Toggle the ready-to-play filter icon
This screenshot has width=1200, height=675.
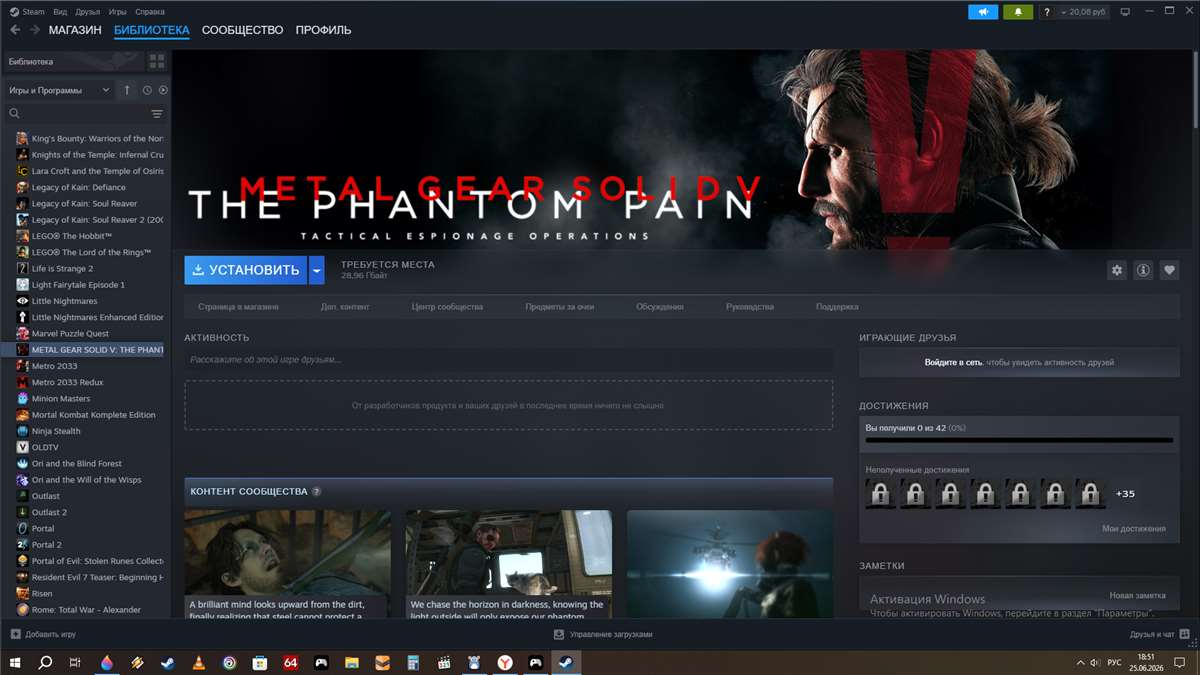163,90
